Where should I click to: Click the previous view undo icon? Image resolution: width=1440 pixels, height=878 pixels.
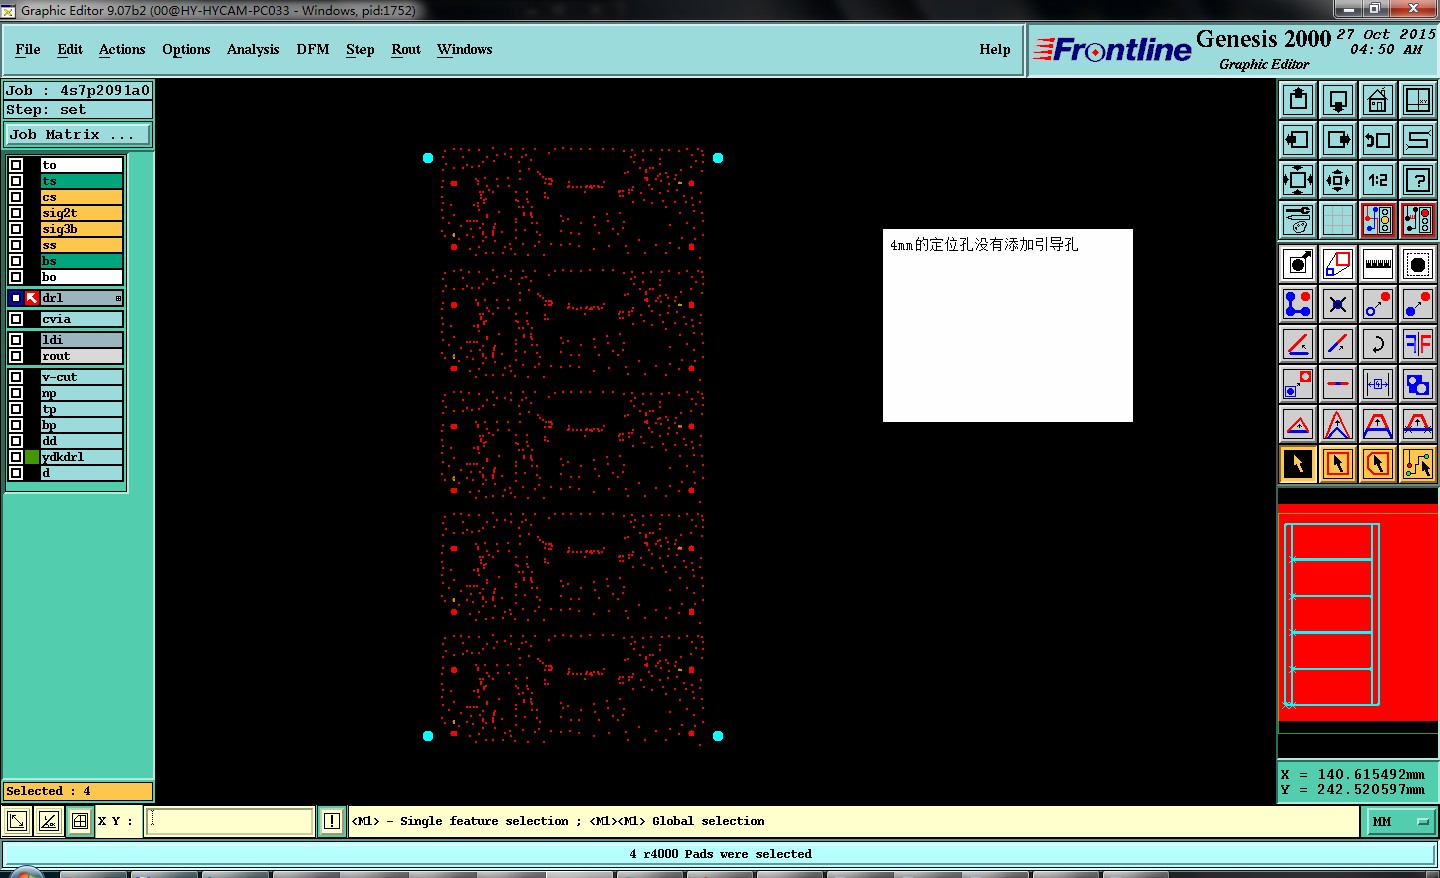(1378, 140)
